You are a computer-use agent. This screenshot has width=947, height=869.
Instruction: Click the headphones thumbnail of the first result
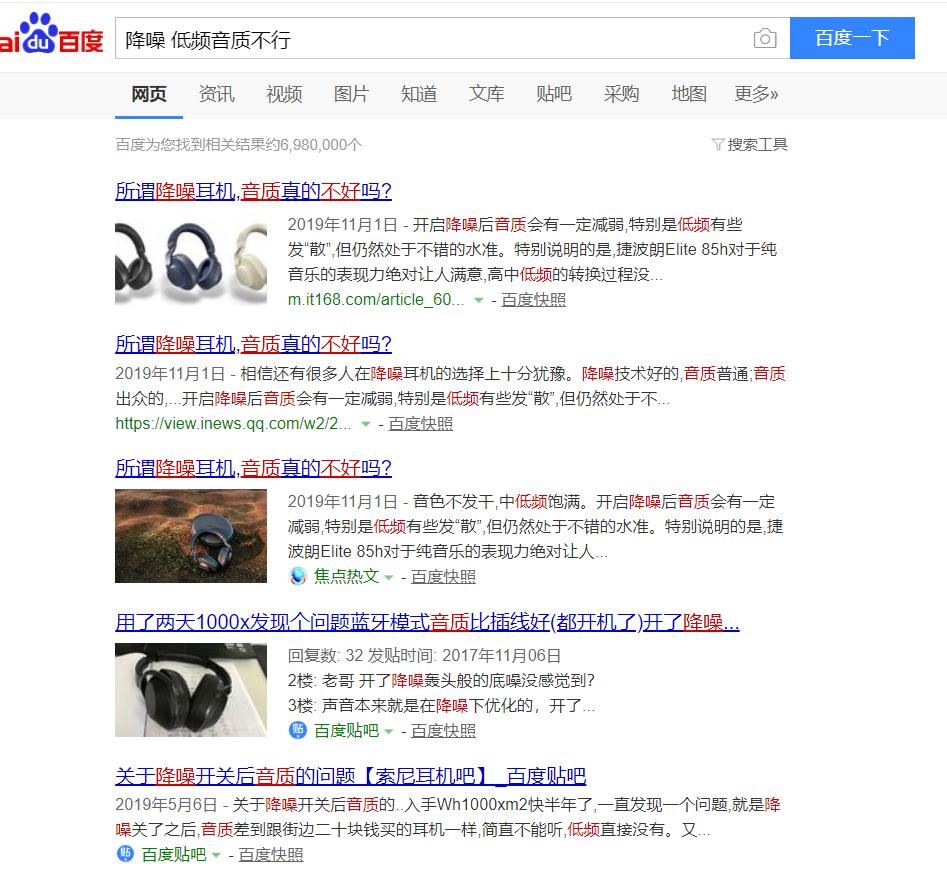190,253
